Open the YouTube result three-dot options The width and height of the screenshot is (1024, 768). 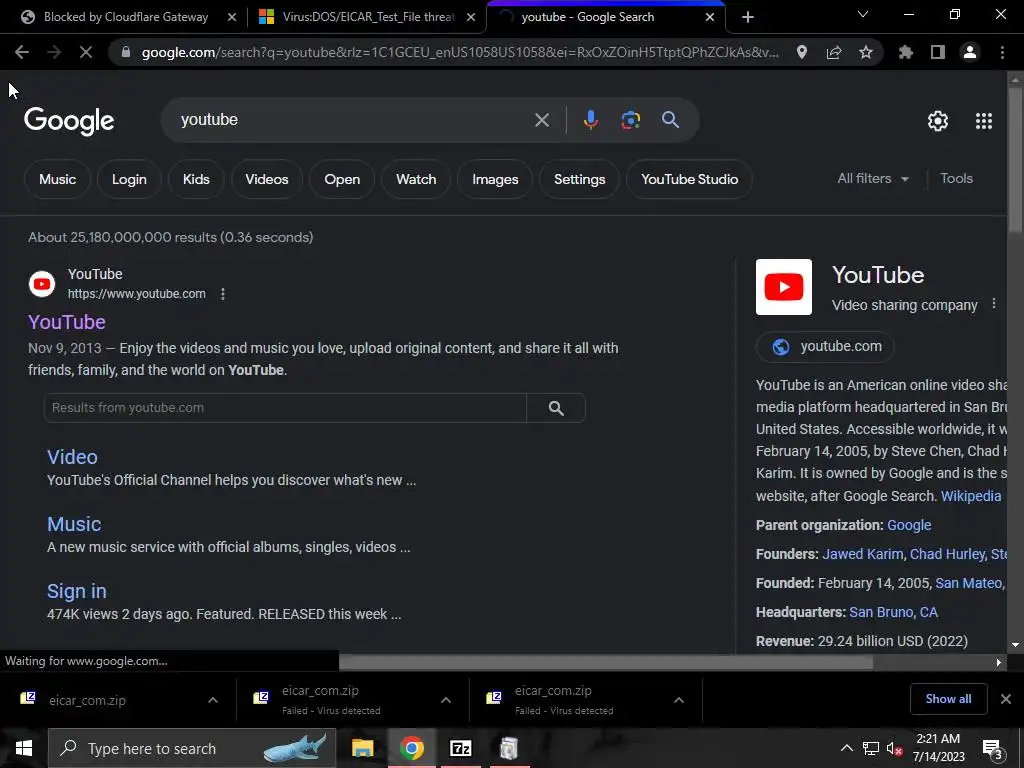coord(223,294)
